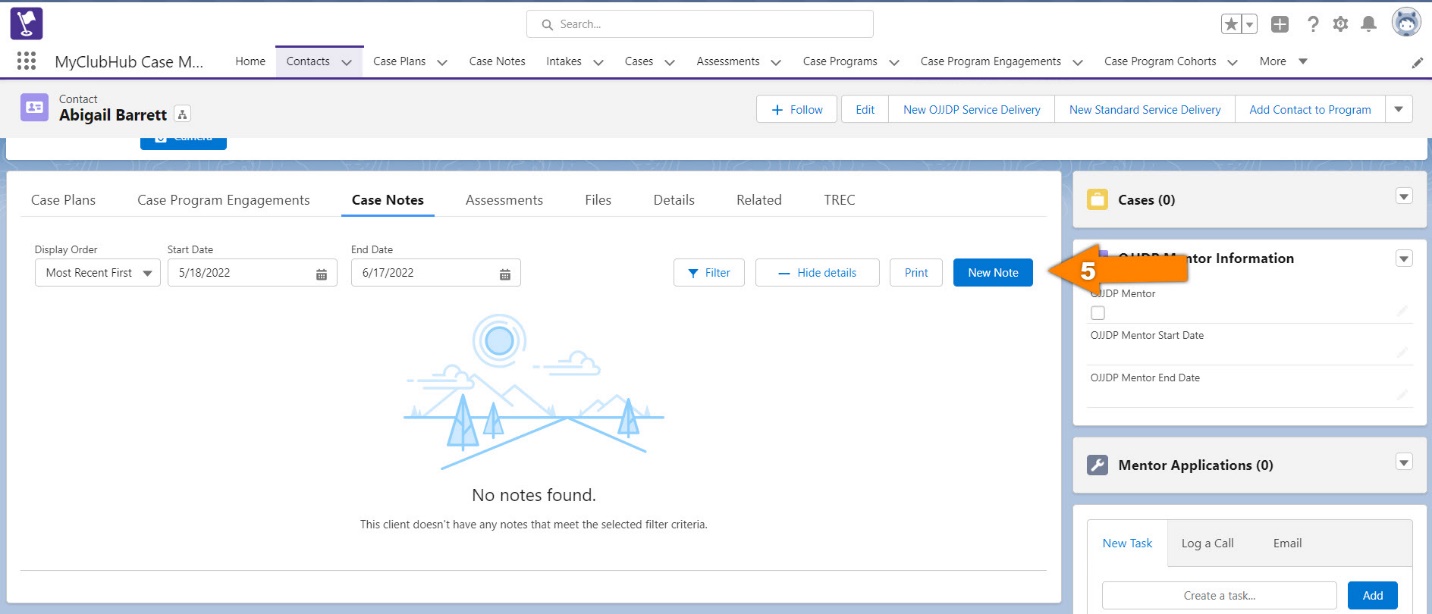Click the user avatar profile icon

pos(1406,22)
